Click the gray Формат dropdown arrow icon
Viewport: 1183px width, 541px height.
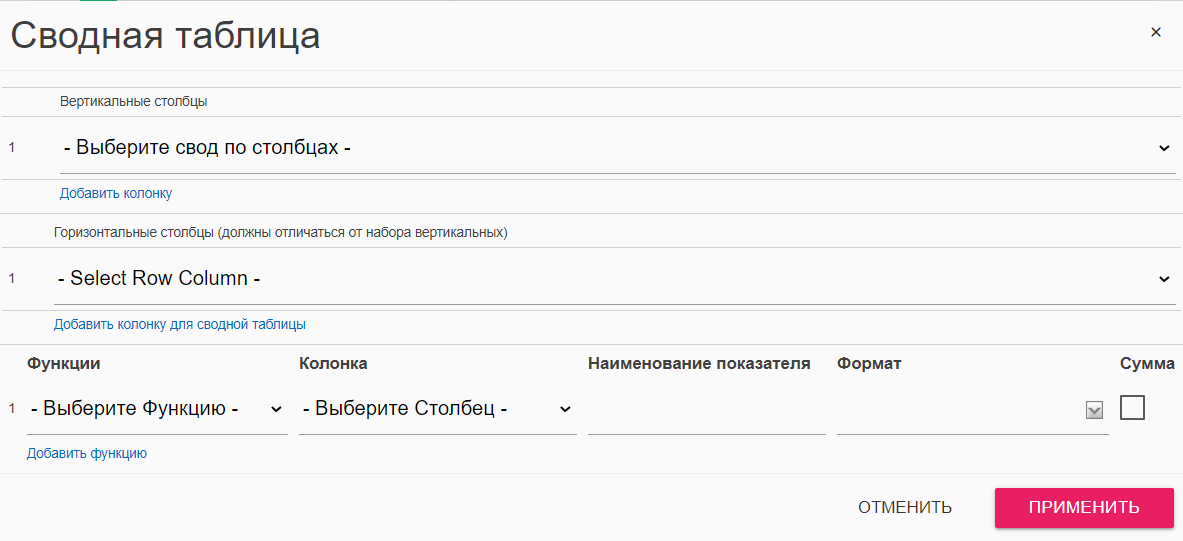pos(1094,410)
